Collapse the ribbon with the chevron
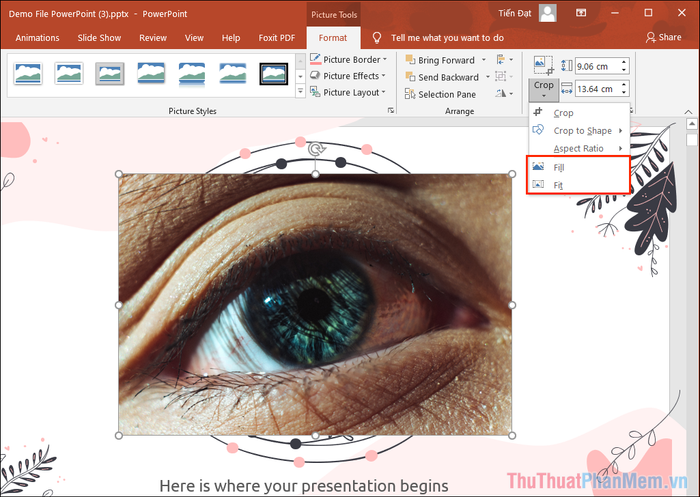Screen dimensions: 700x497 (688, 112)
